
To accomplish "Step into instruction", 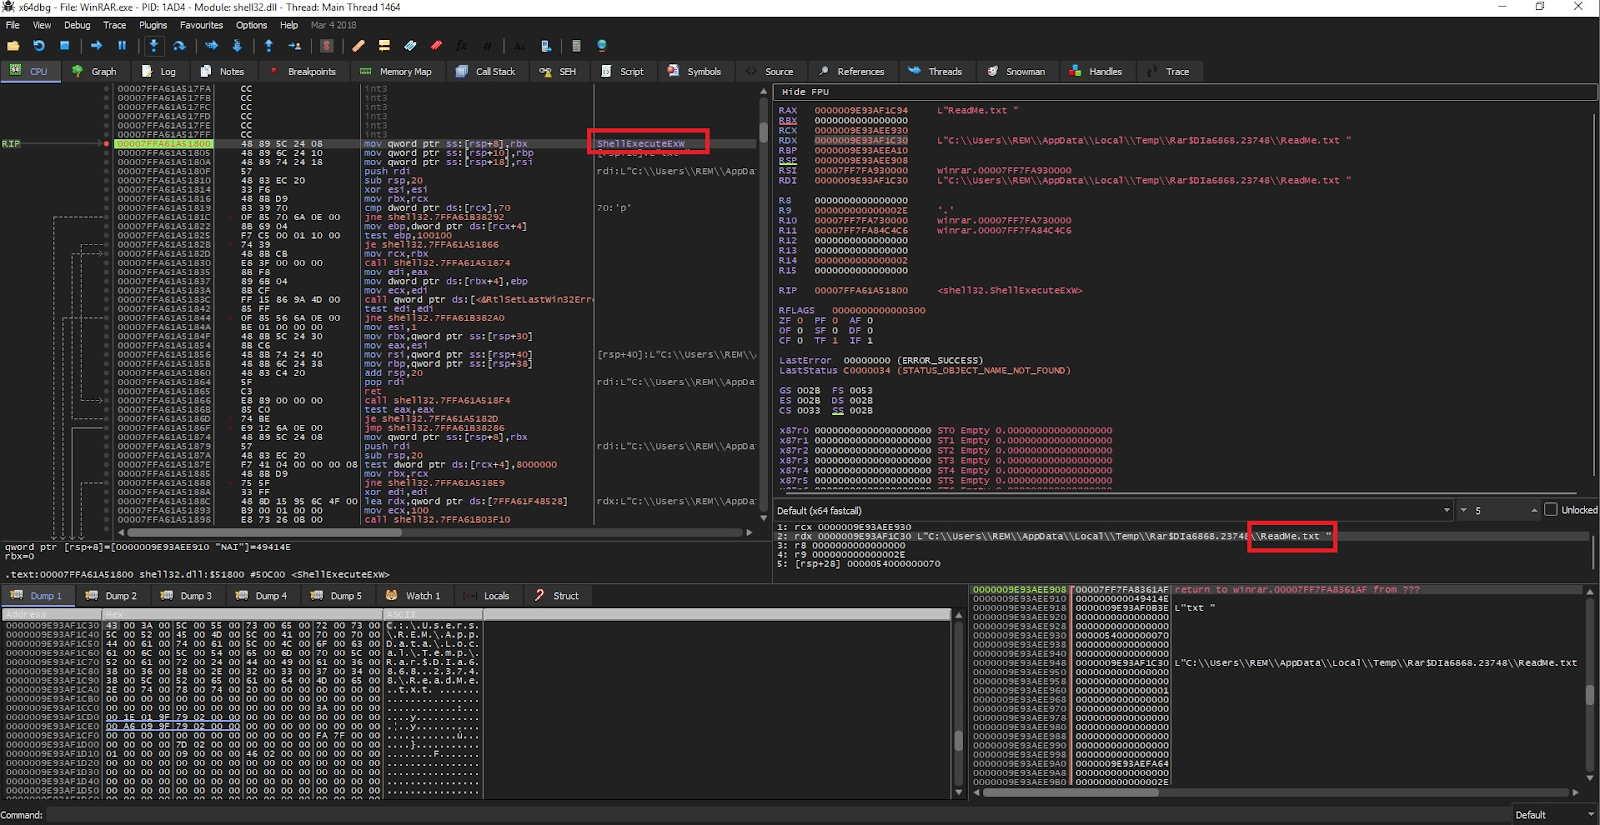I will click(x=153, y=46).
